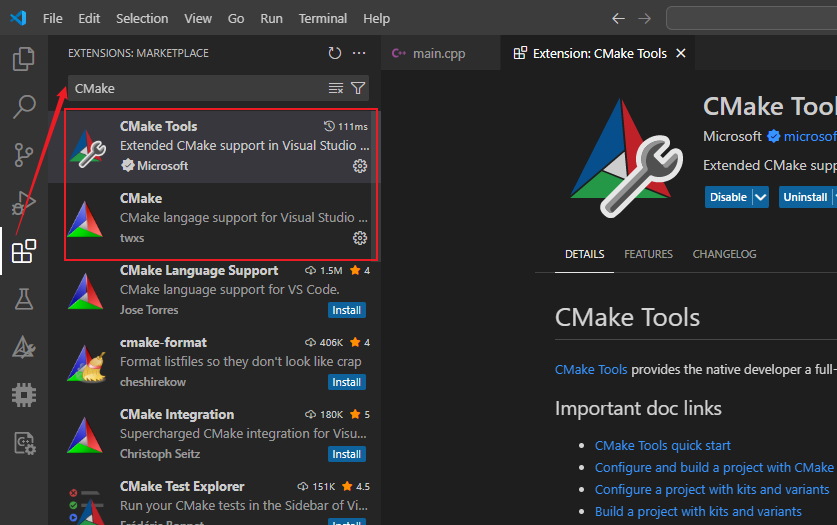Click the command center search bar

[x=752, y=19]
